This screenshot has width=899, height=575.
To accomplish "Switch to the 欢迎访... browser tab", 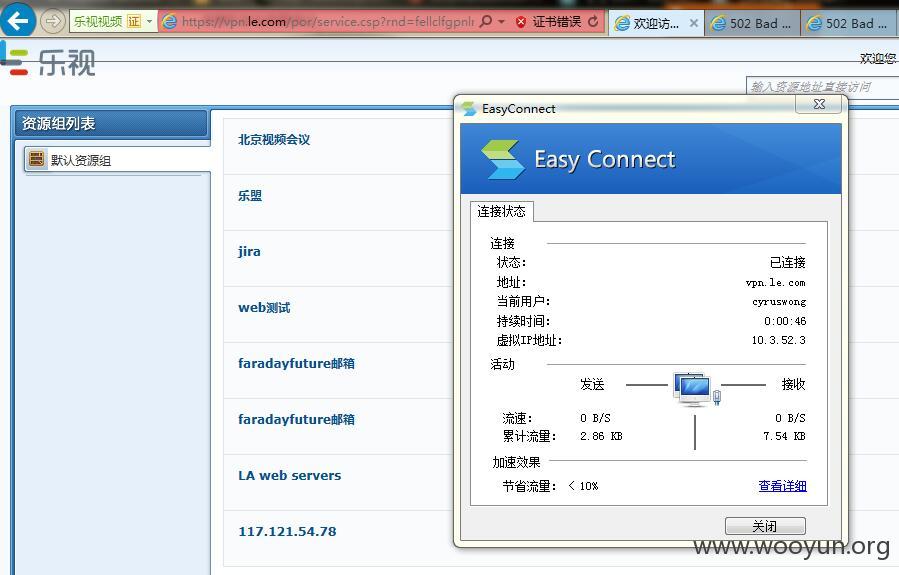I will [x=656, y=23].
